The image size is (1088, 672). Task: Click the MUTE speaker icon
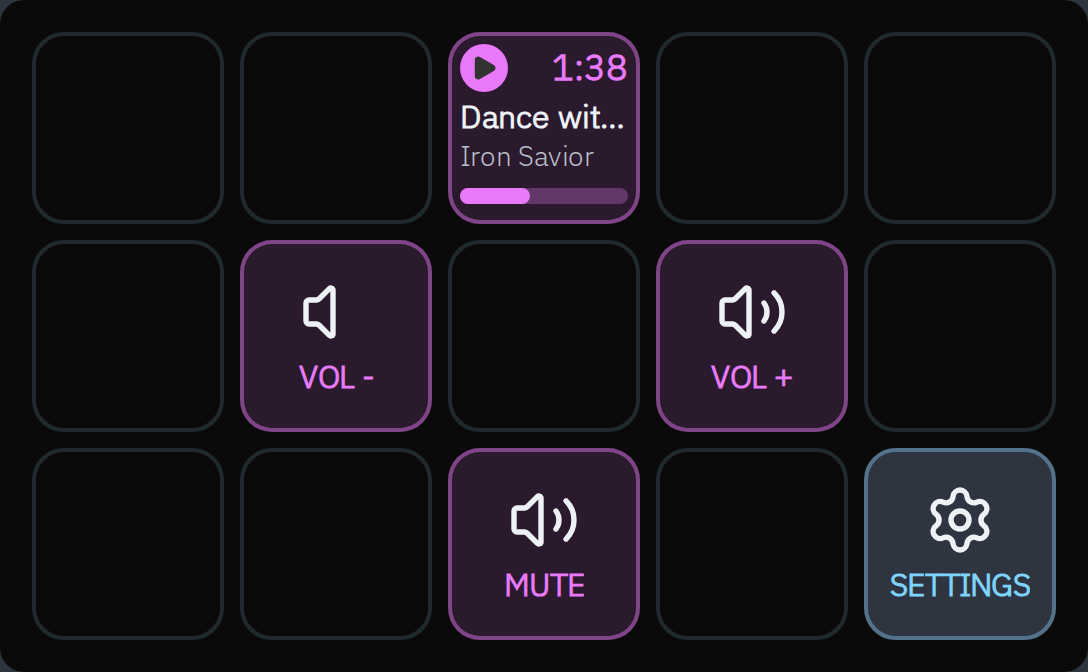tap(544, 520)
